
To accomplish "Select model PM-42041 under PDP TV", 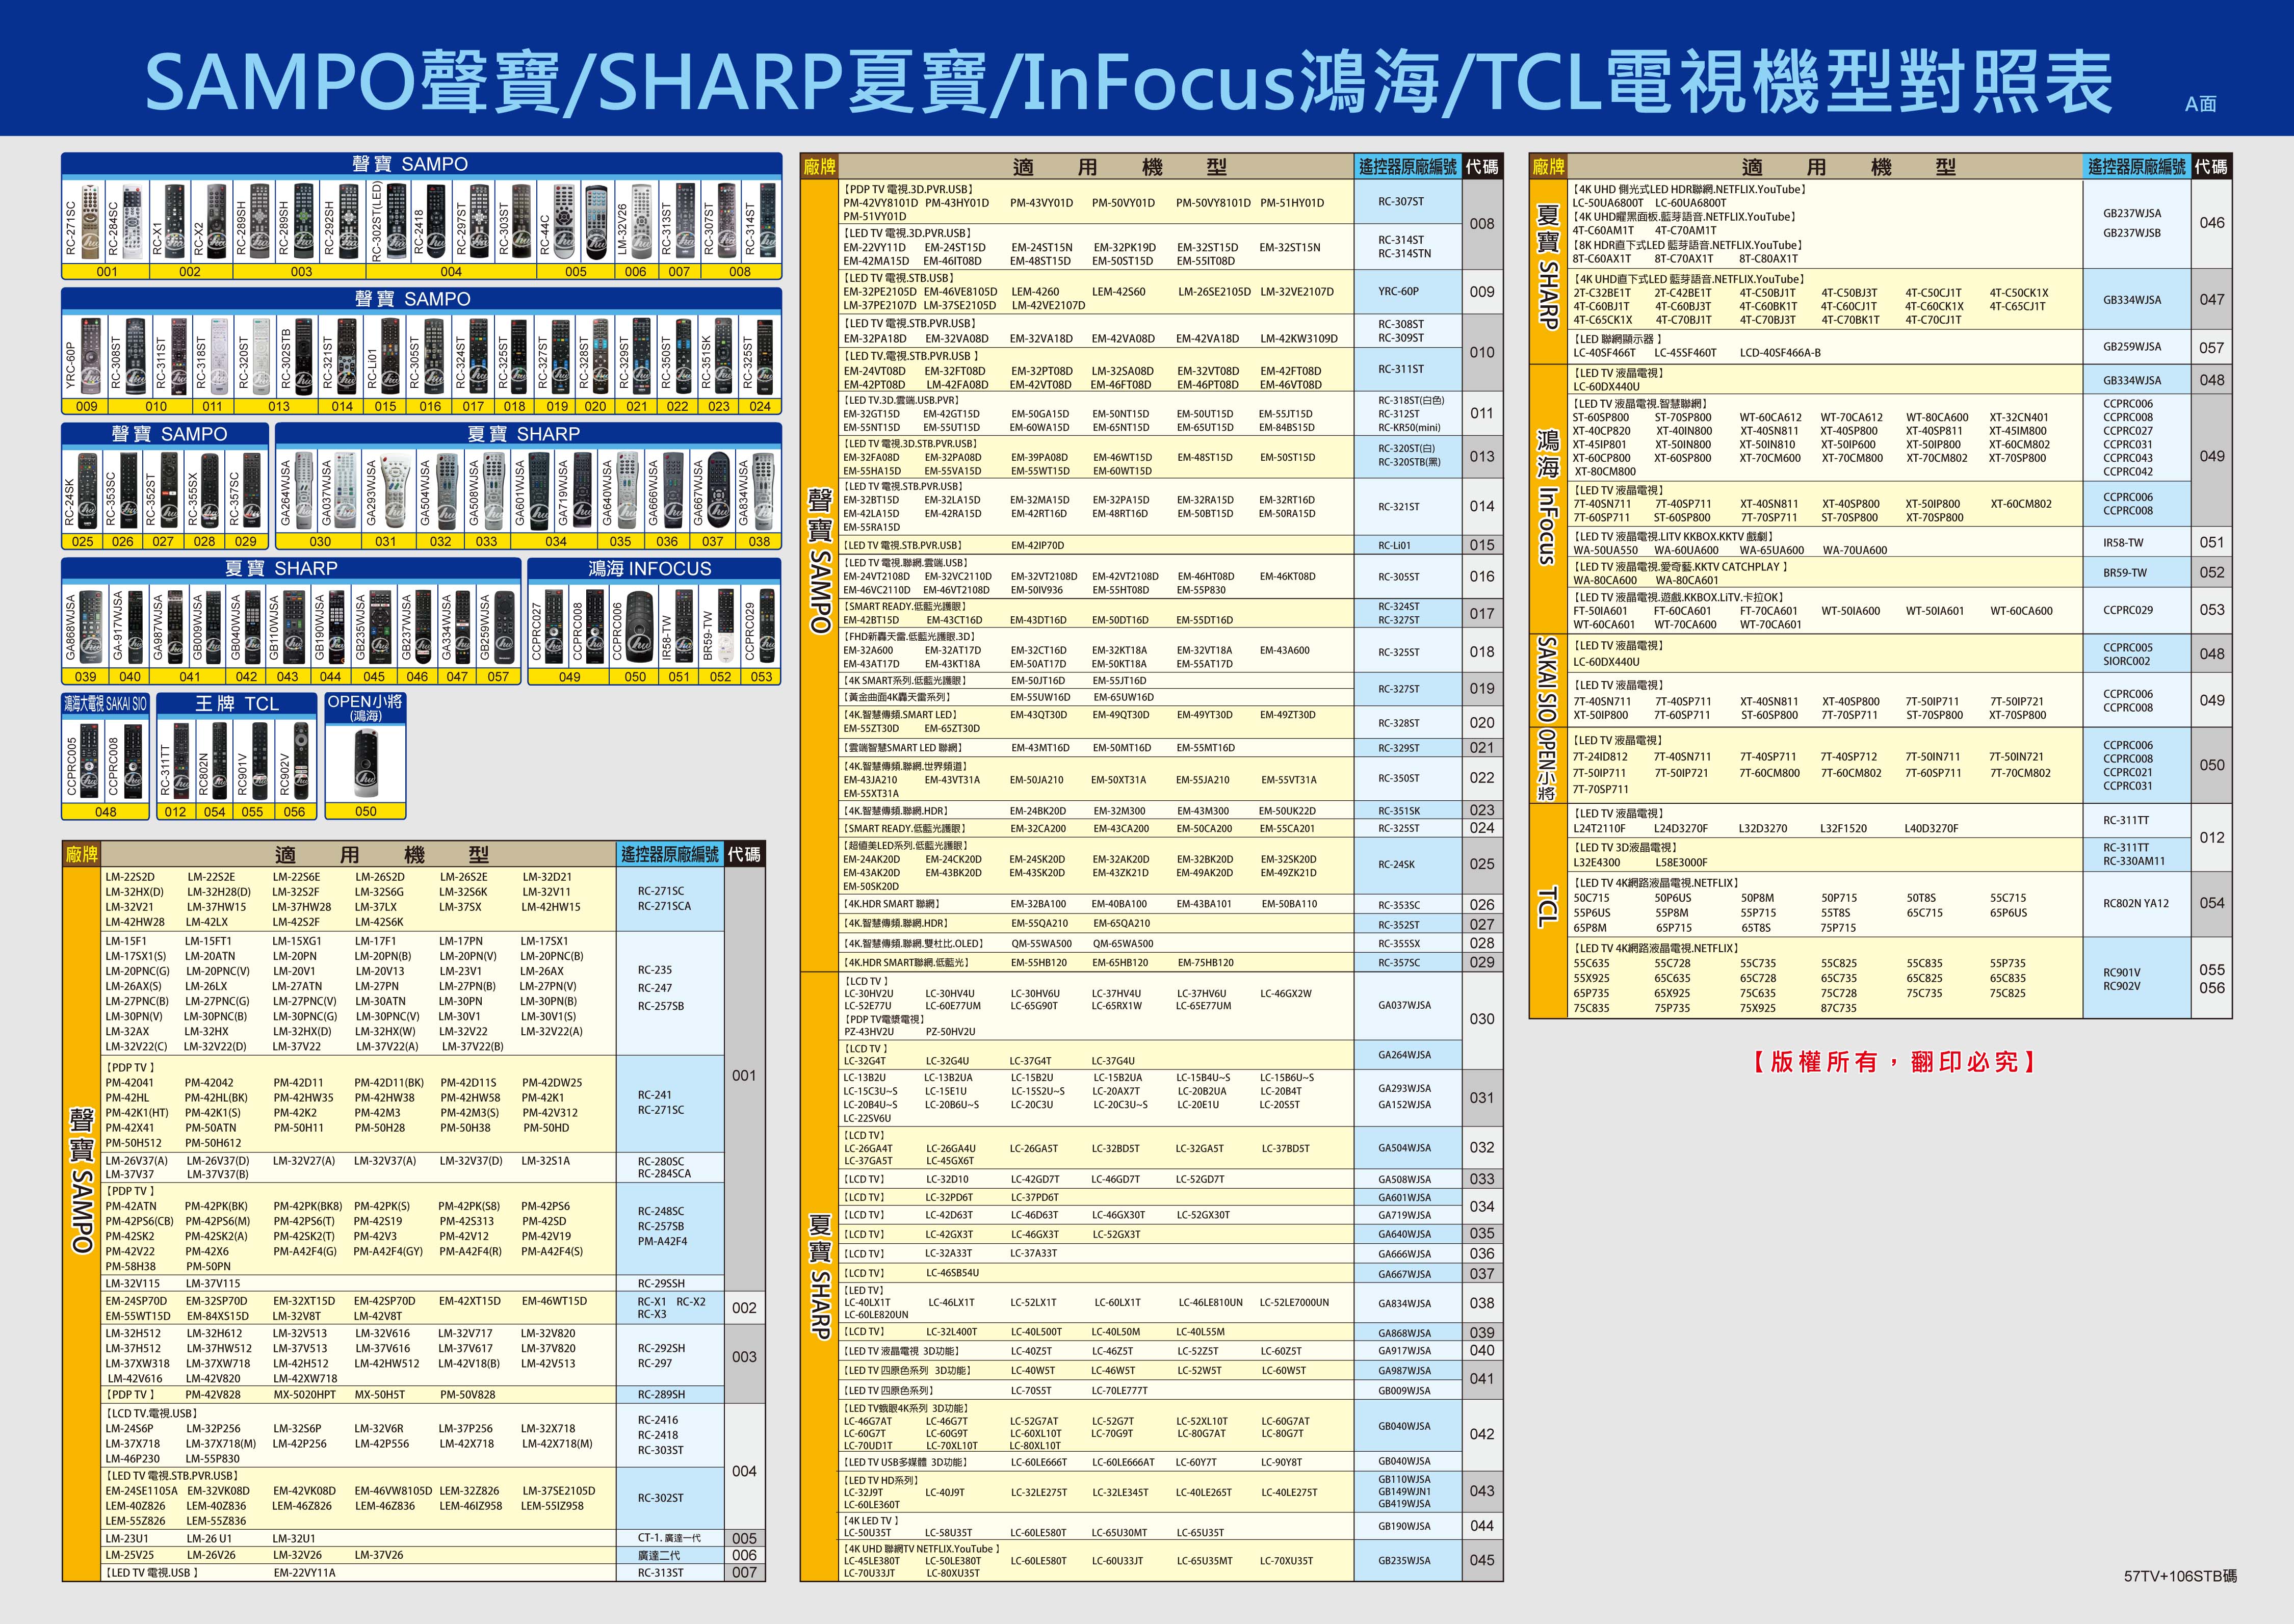I will pyautogui.click(x=130, y=1082).
